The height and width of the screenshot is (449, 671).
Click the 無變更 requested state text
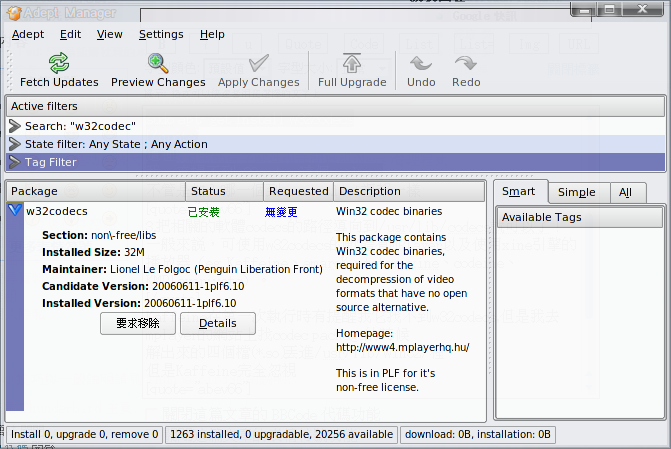tap(281, 212)
